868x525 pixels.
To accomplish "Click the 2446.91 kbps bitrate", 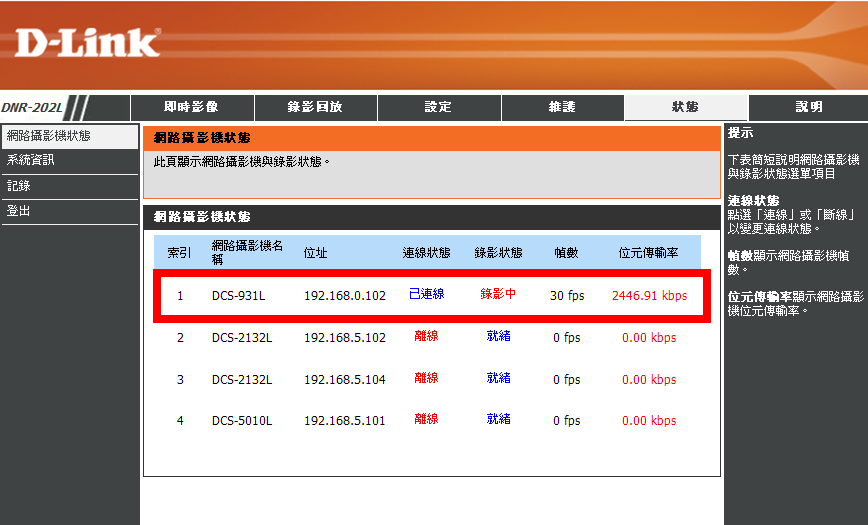I will pyautogui.click(x=649, y=296).
